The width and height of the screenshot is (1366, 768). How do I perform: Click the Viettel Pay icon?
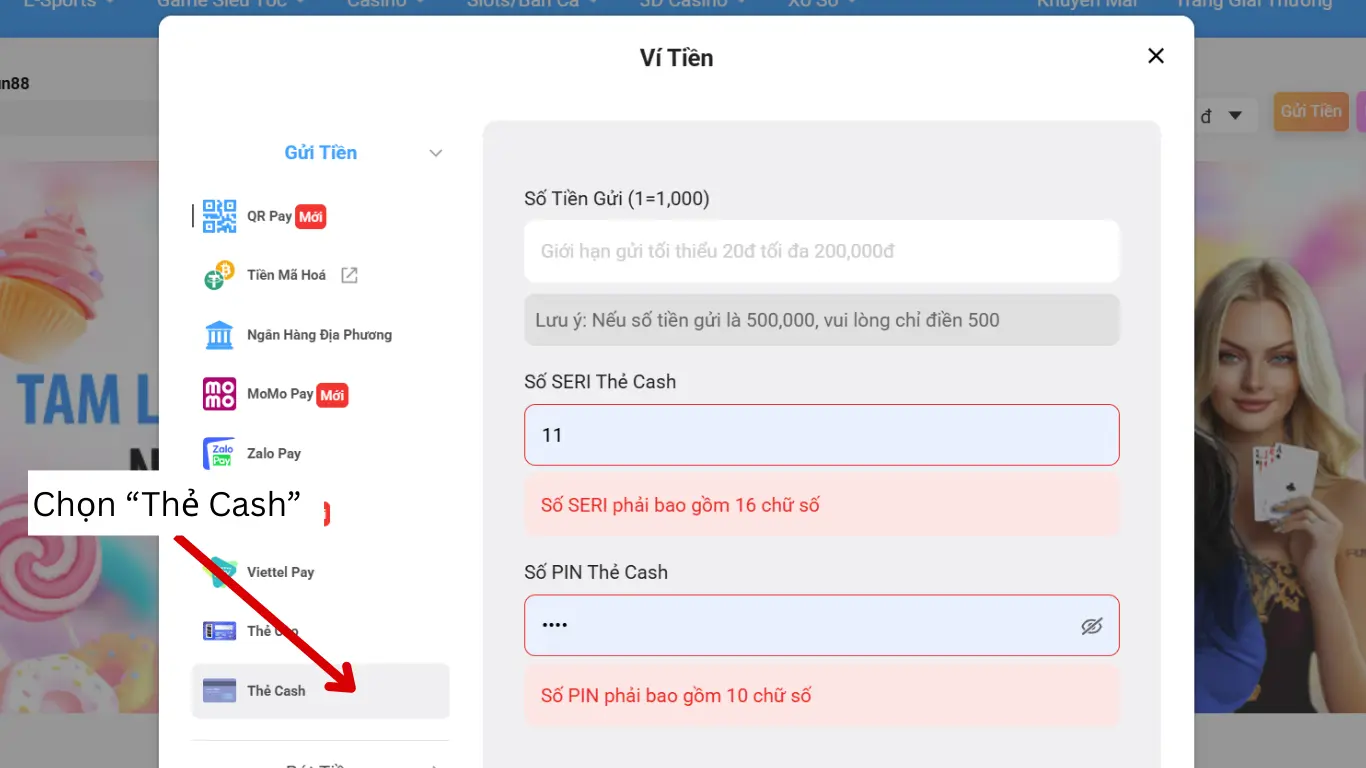coord(218,571)
